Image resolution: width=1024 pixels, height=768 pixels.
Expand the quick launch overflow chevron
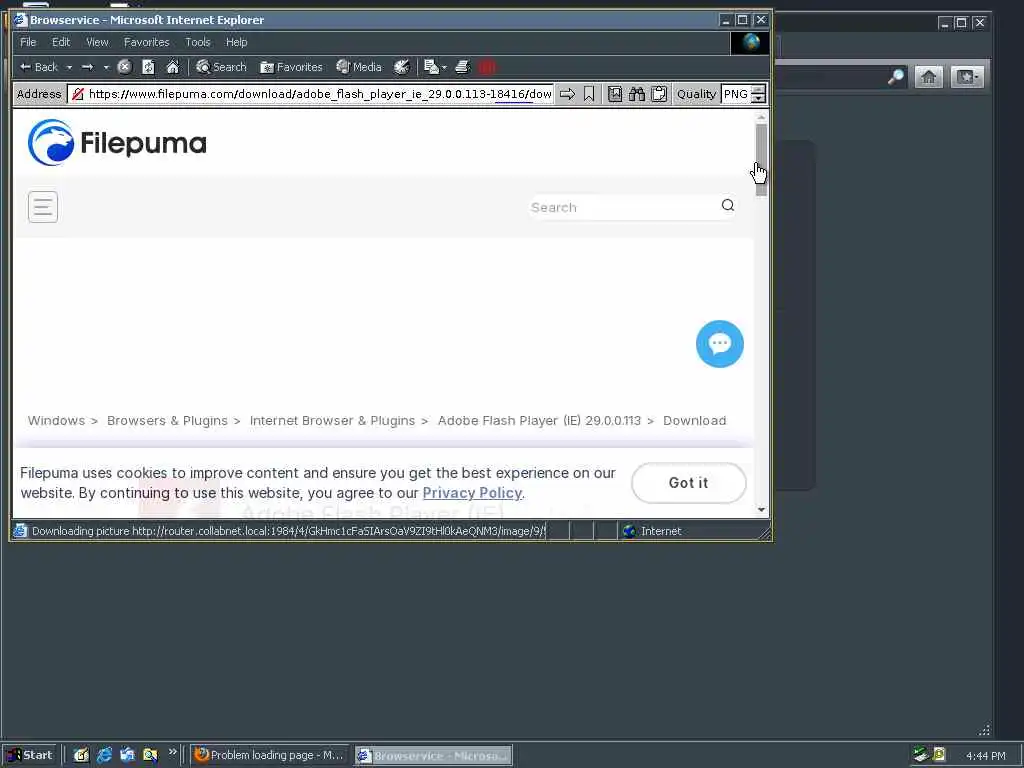172,752
